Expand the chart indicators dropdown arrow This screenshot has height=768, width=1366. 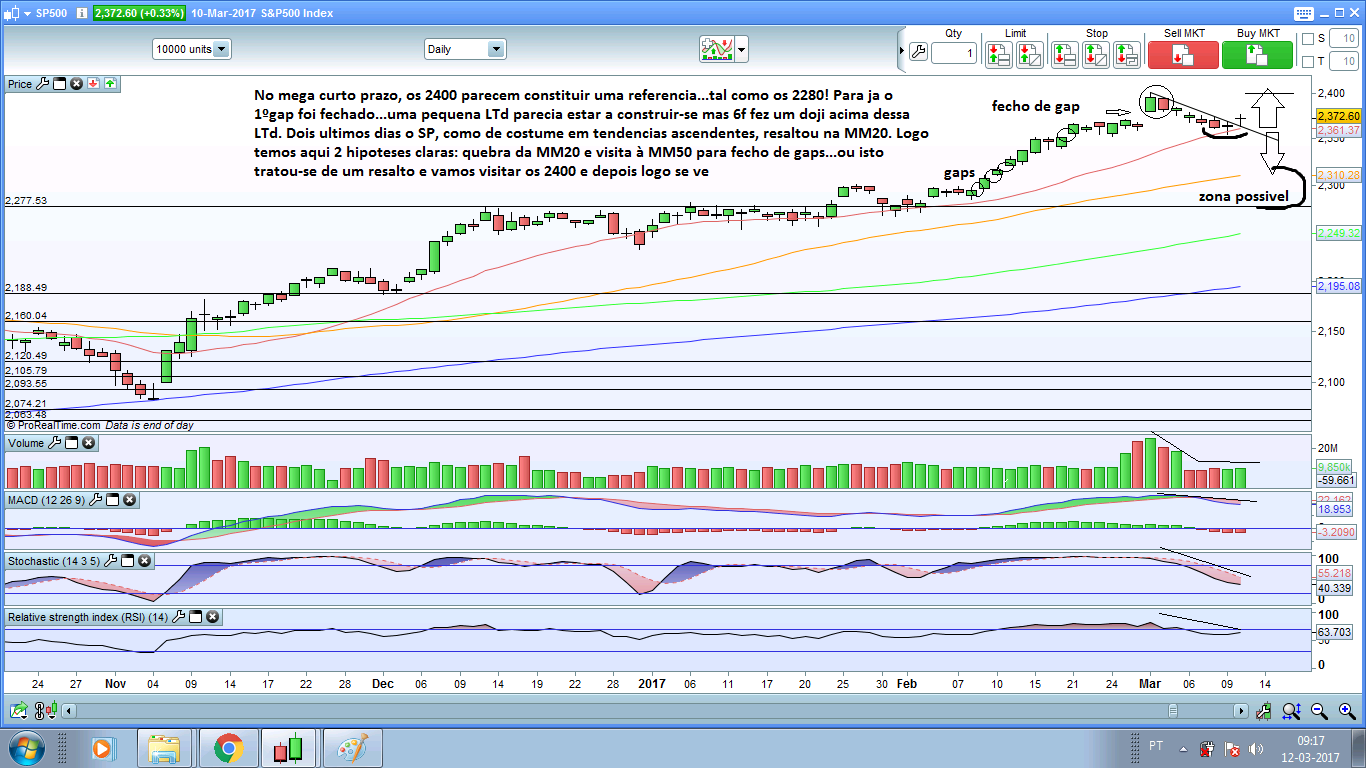(742, 48)
